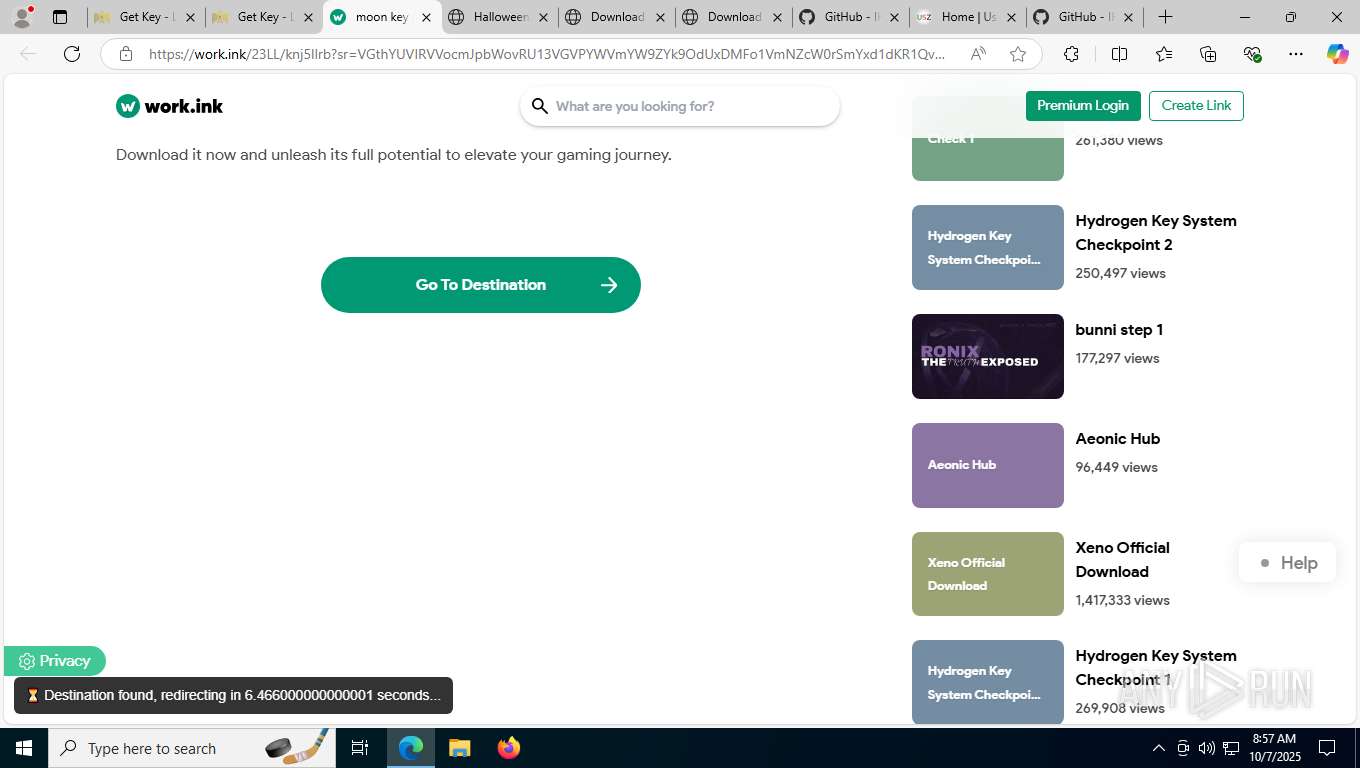View site information lock icon
This screenshot has height=768, width=1360.
tap(125, 54)
